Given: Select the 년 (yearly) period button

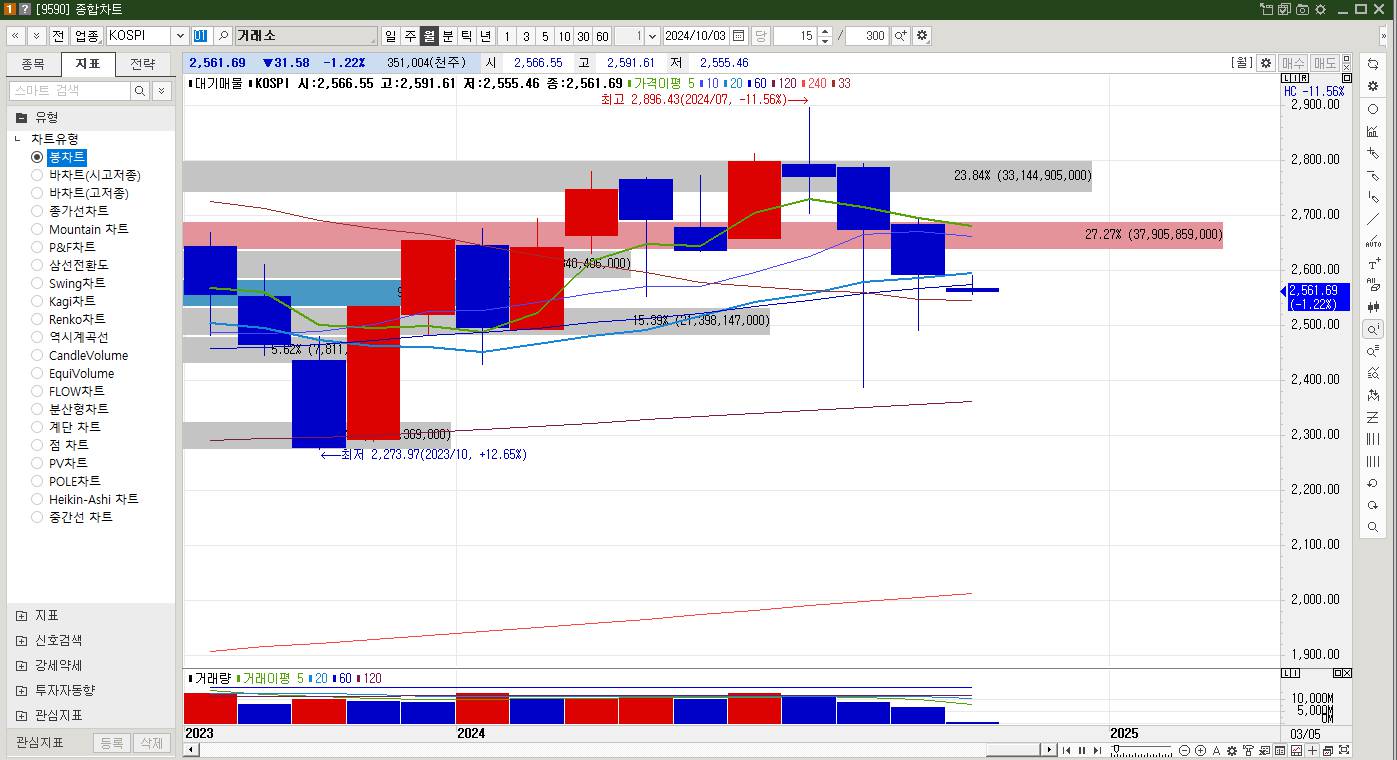Looking at the screenshot, I should (x=485, y=35).
